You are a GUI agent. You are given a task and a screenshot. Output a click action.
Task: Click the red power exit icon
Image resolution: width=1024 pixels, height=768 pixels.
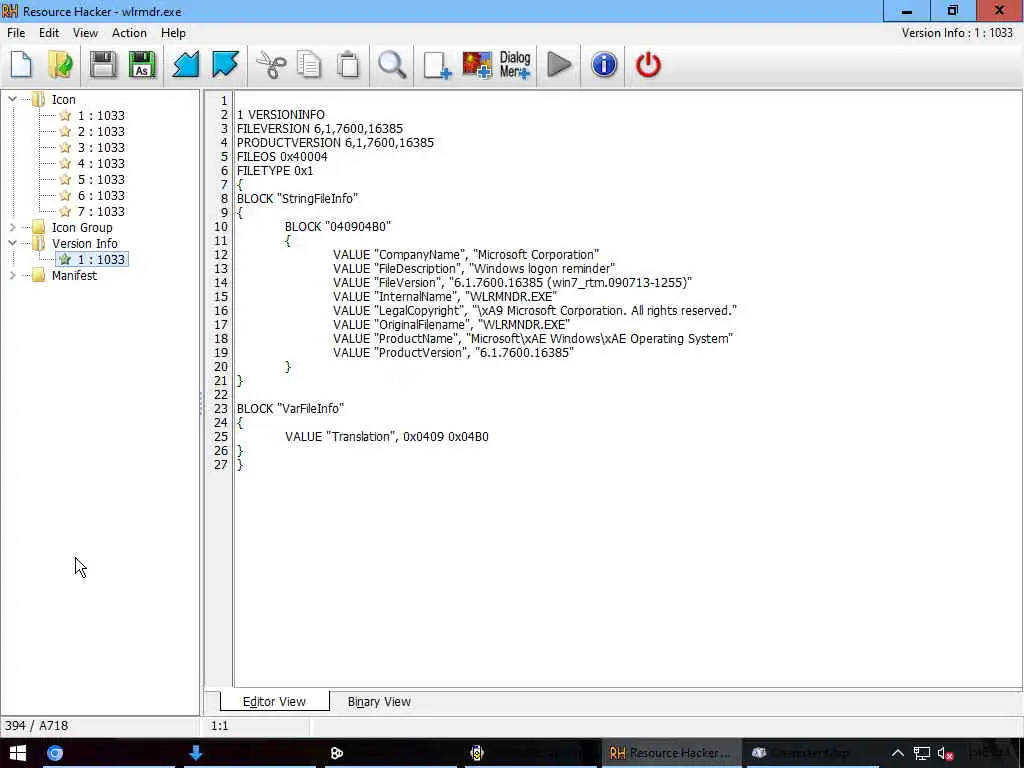pyautogui.click(x=648, y=65)
